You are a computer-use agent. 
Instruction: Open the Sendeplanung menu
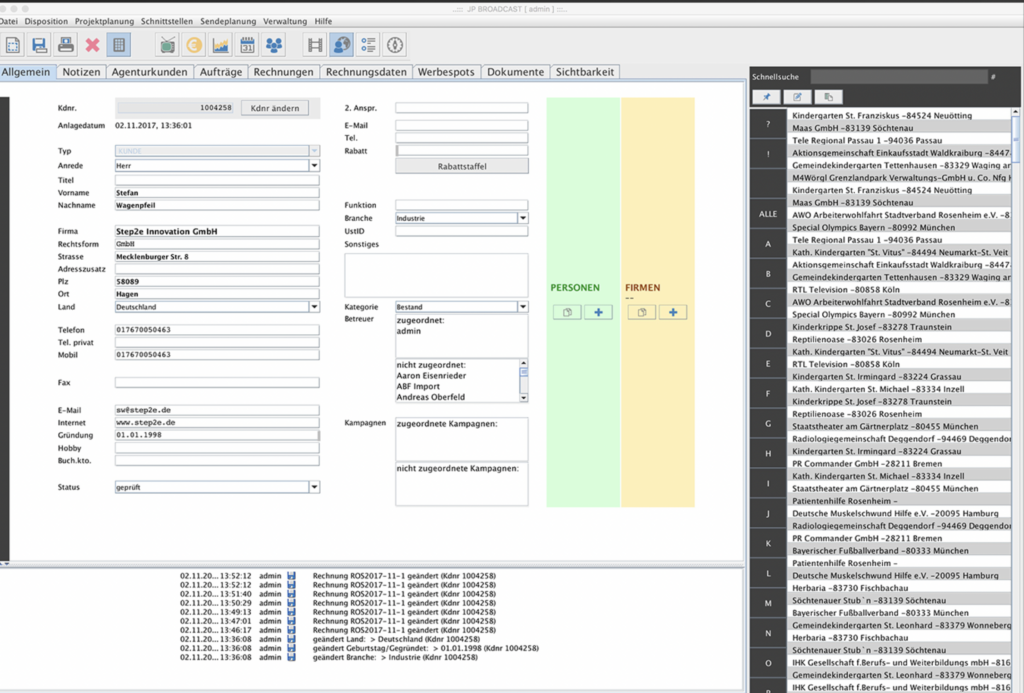(x=228, y=22)
